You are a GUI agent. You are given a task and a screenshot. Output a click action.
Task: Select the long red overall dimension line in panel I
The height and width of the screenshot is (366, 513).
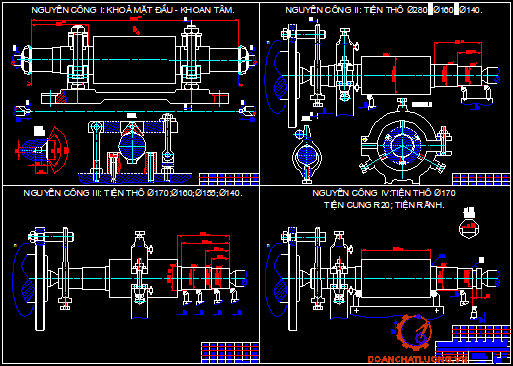135,20
